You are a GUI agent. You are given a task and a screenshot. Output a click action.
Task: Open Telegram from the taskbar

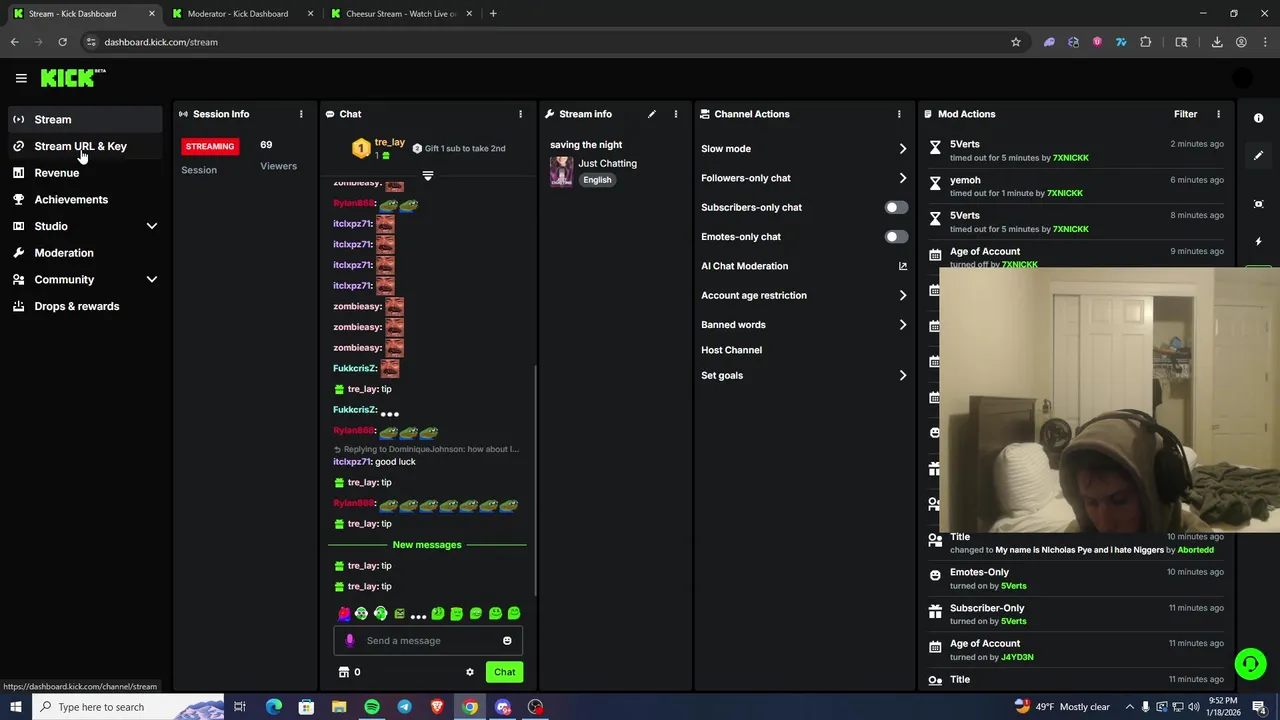[404, 707]
